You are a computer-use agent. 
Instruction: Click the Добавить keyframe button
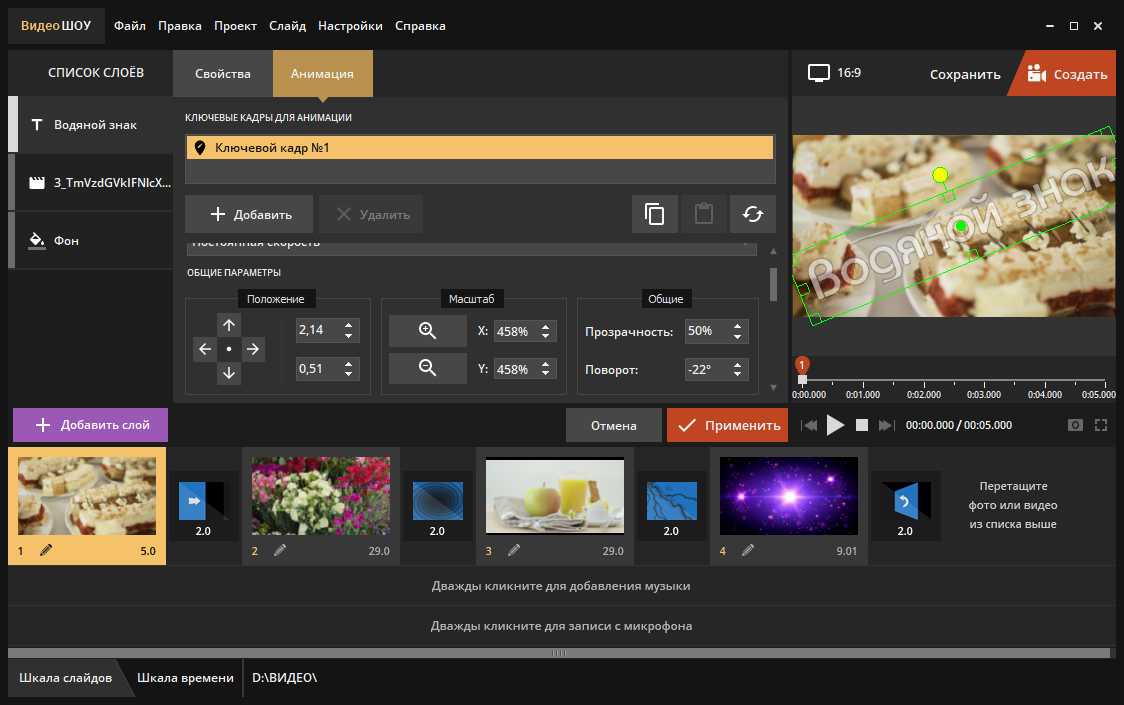[x=249, y=214]
